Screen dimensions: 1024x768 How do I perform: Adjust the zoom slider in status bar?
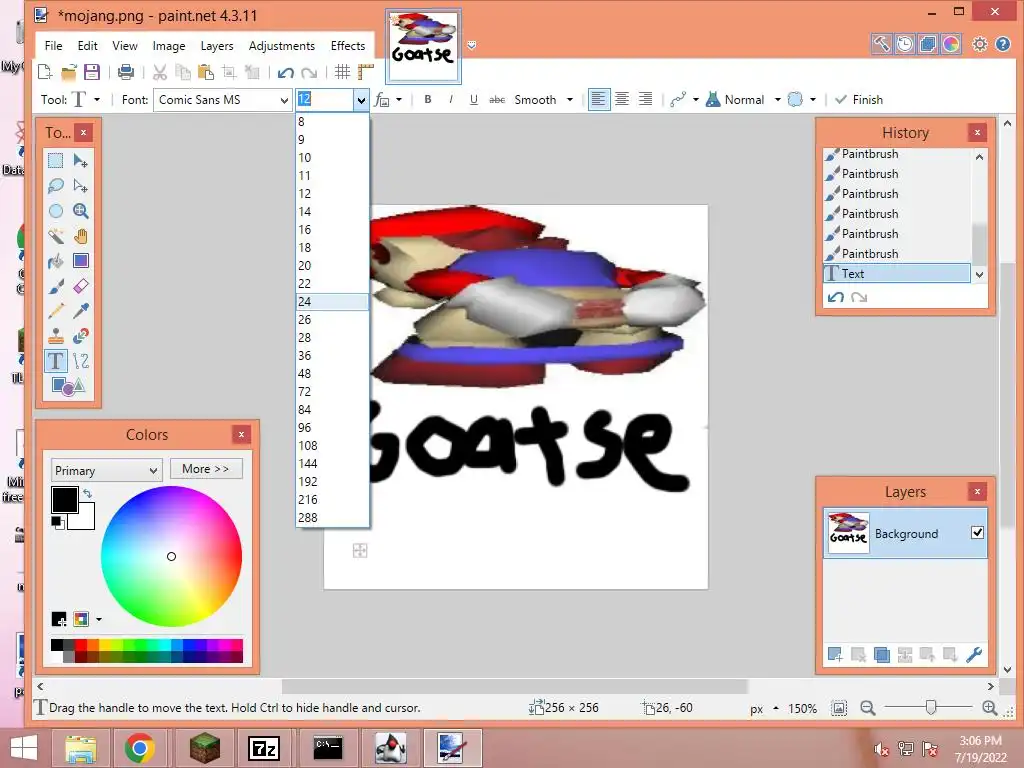(x=931, y=707)
